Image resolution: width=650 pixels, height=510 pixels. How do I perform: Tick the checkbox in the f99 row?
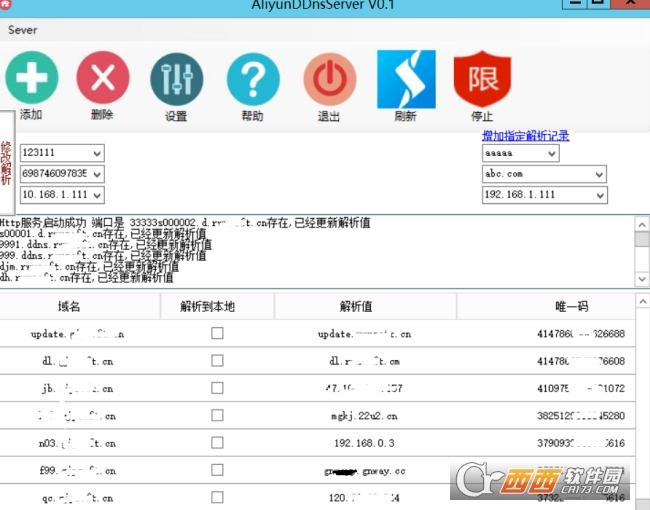coord(217,470)
